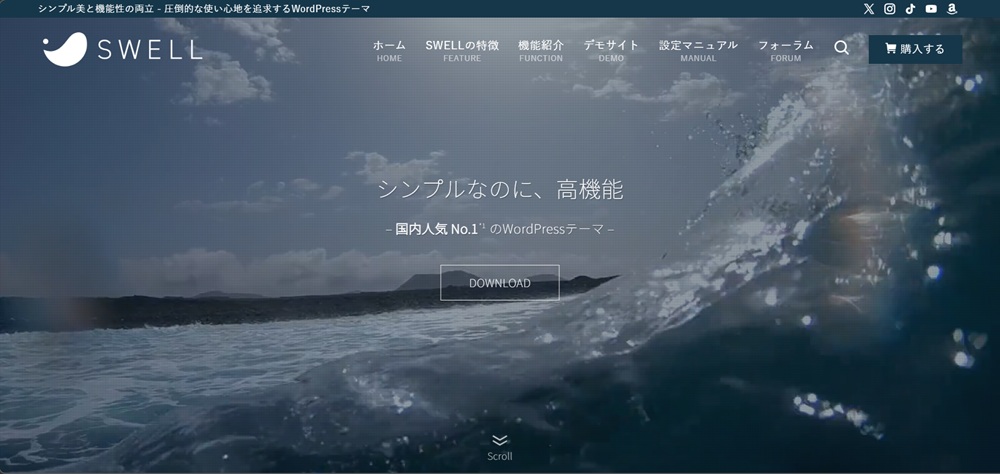Open search with the magnifying glass icon

point(841,48)
